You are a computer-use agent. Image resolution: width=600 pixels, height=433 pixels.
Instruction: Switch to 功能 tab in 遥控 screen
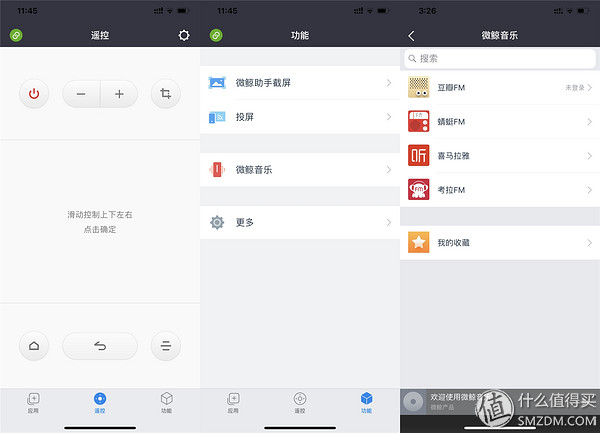click(166, 403)
